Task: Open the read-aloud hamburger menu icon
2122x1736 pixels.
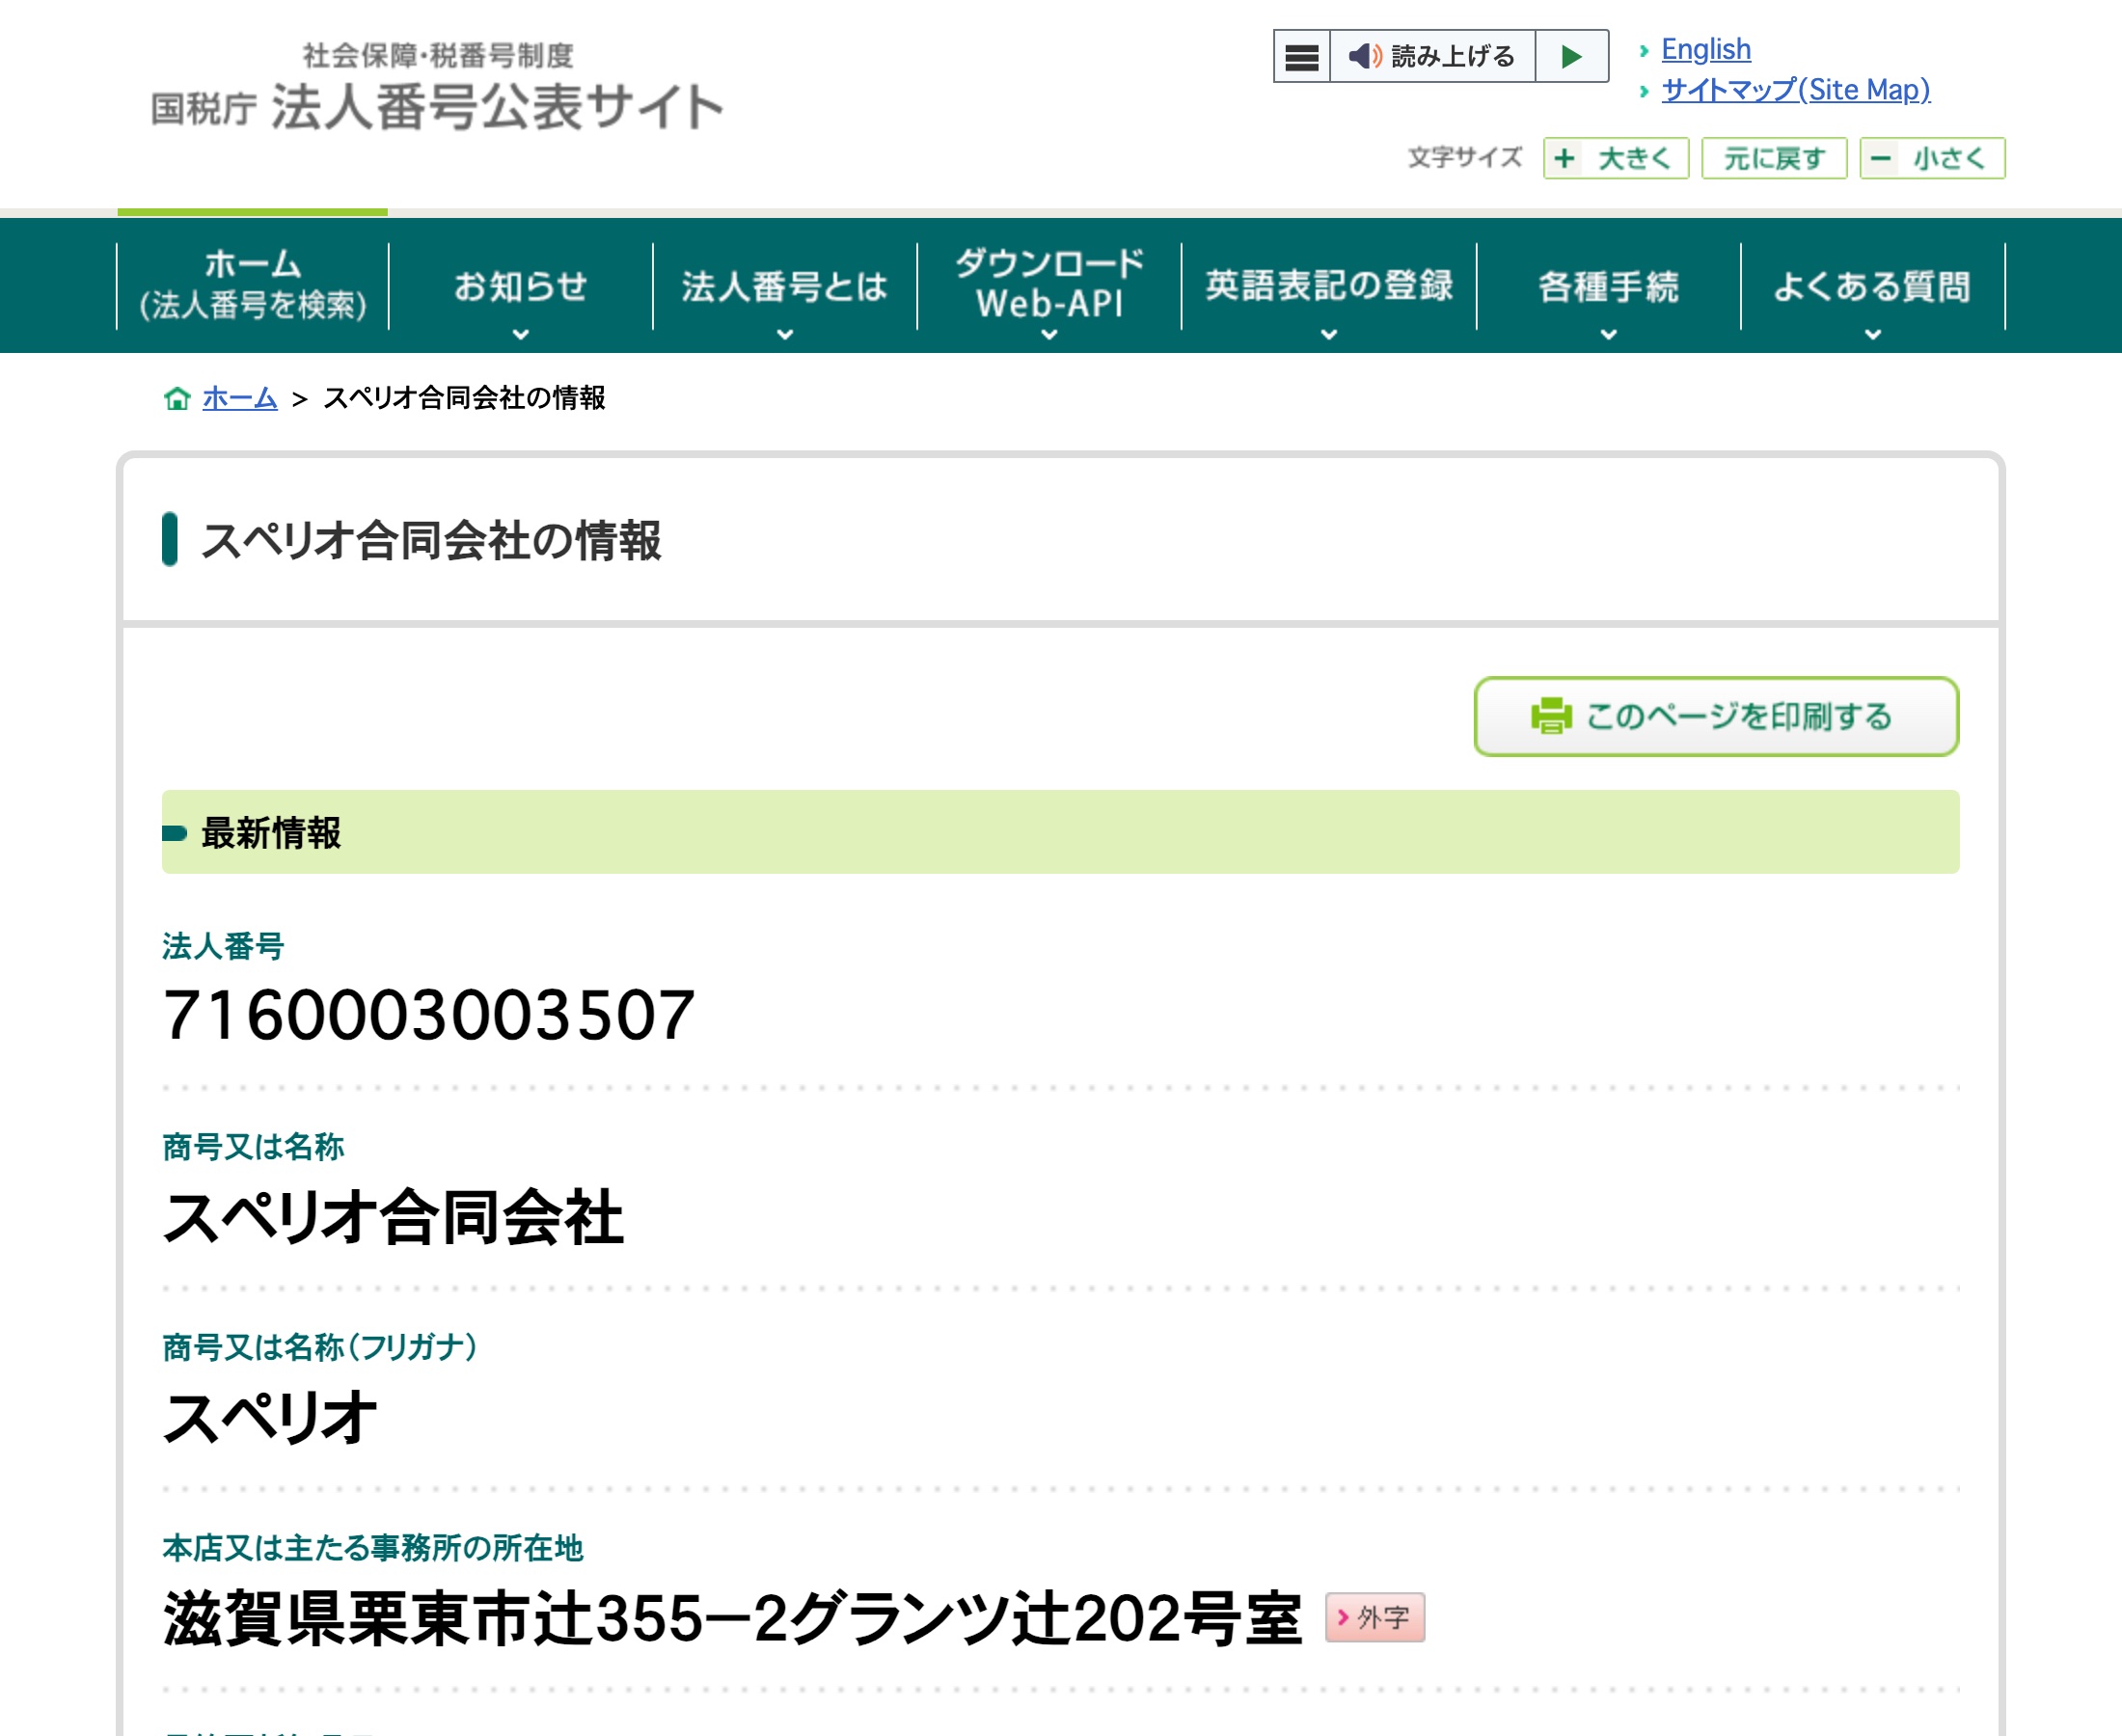Action: (x=1301, y=57)
